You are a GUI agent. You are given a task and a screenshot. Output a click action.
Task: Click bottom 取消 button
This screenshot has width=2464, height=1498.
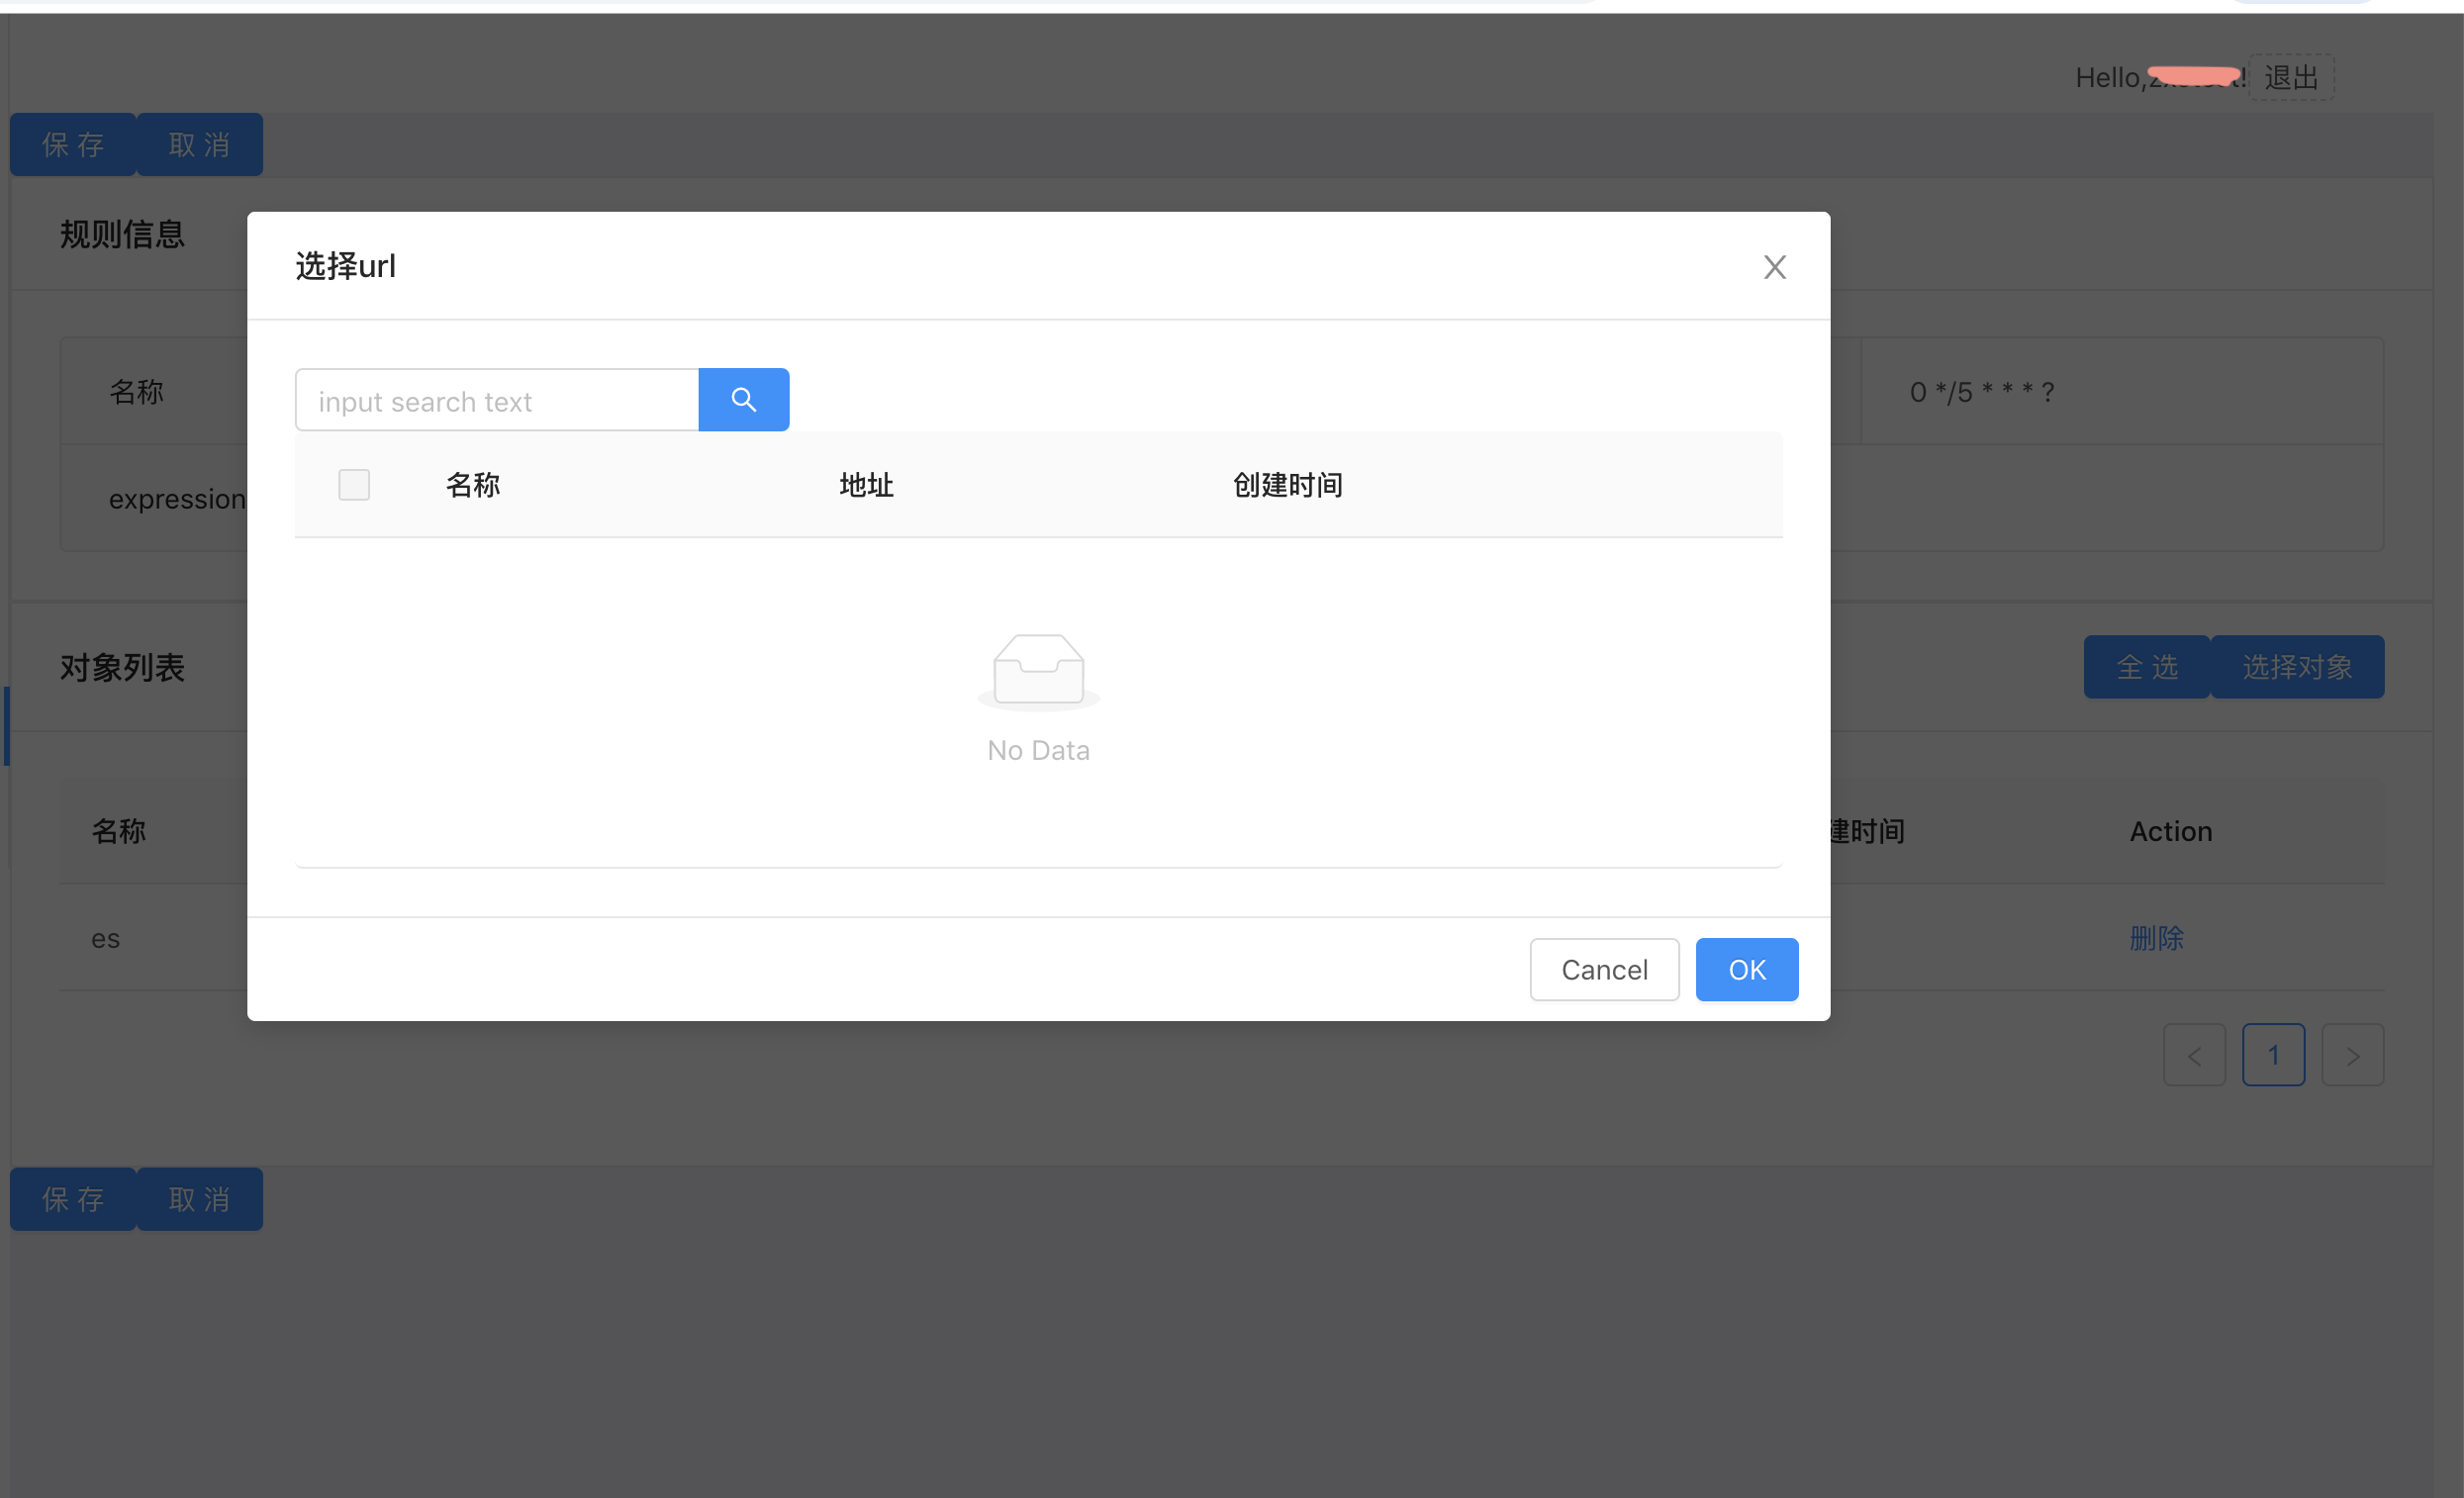click(x=199, y=1199)
